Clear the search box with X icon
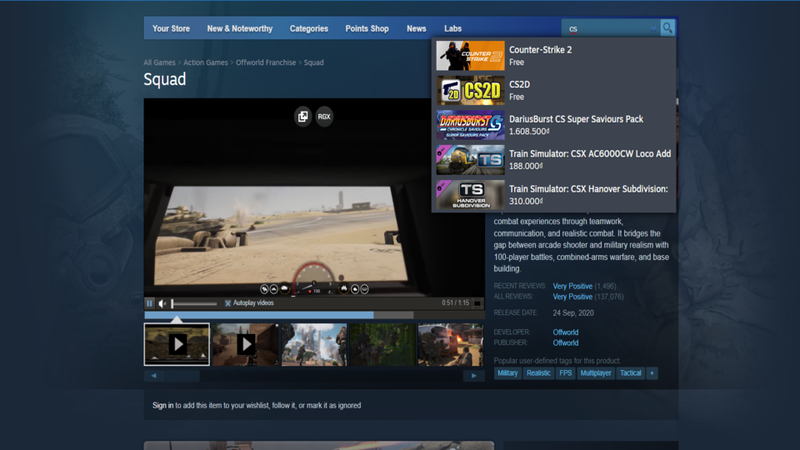This screenshot has height=450, width=800. 653,29
